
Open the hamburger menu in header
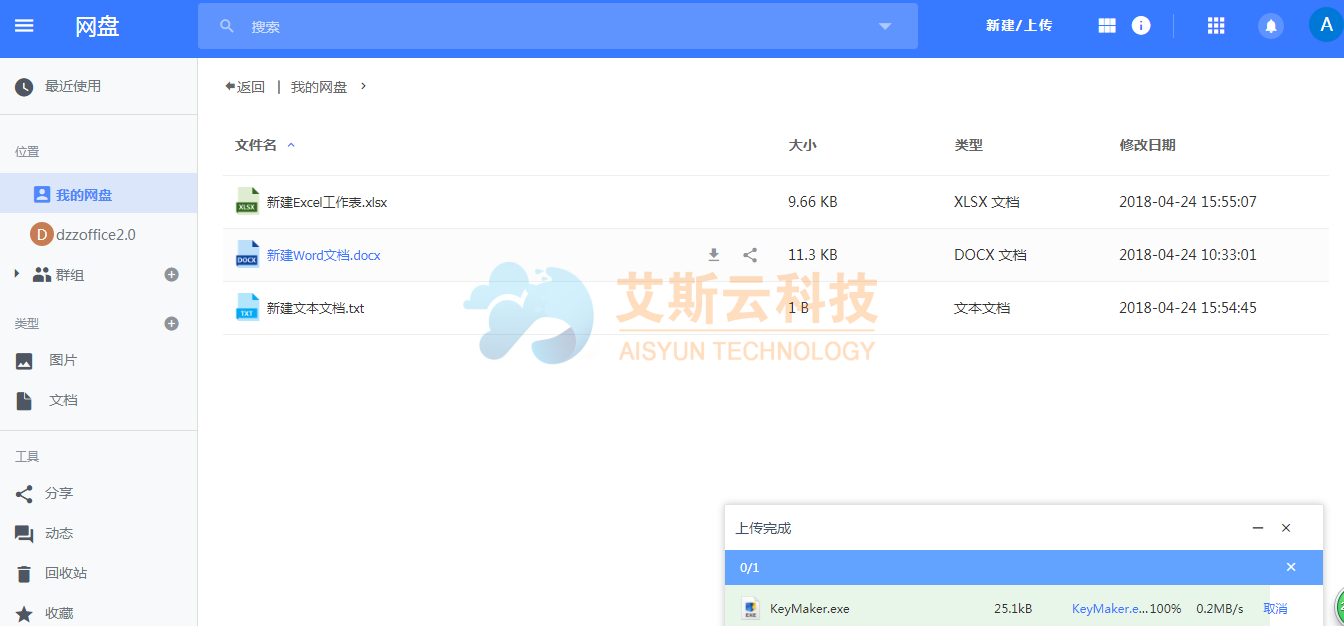tap(24, 26)
